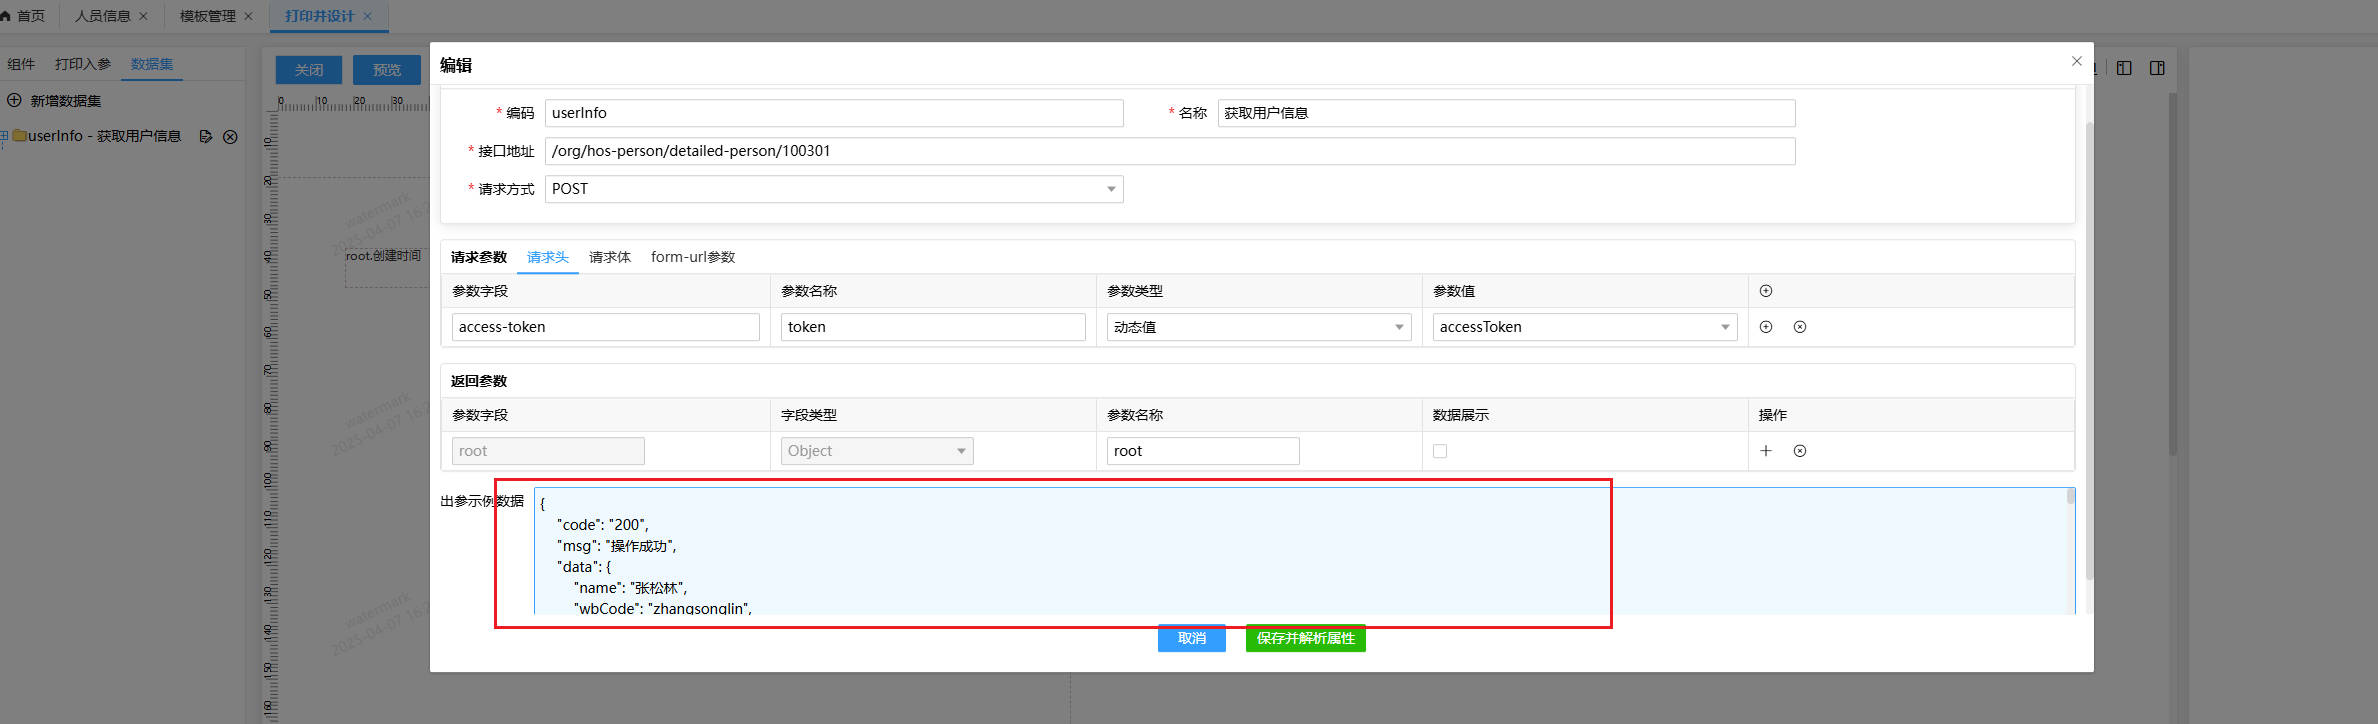This screenshot has height=724, width=2378.
Task: Click the add icon in the request header table's header row
Action: point(1766,291)
